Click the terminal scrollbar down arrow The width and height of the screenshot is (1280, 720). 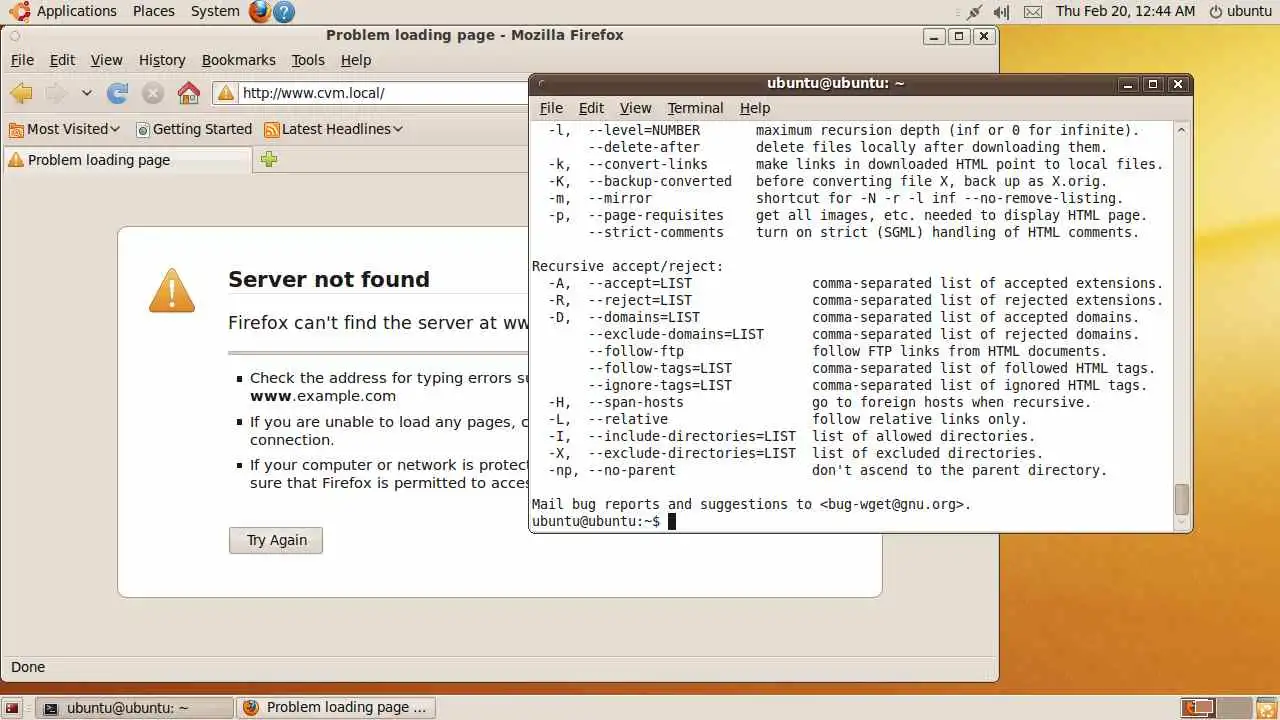(1181, 522)
